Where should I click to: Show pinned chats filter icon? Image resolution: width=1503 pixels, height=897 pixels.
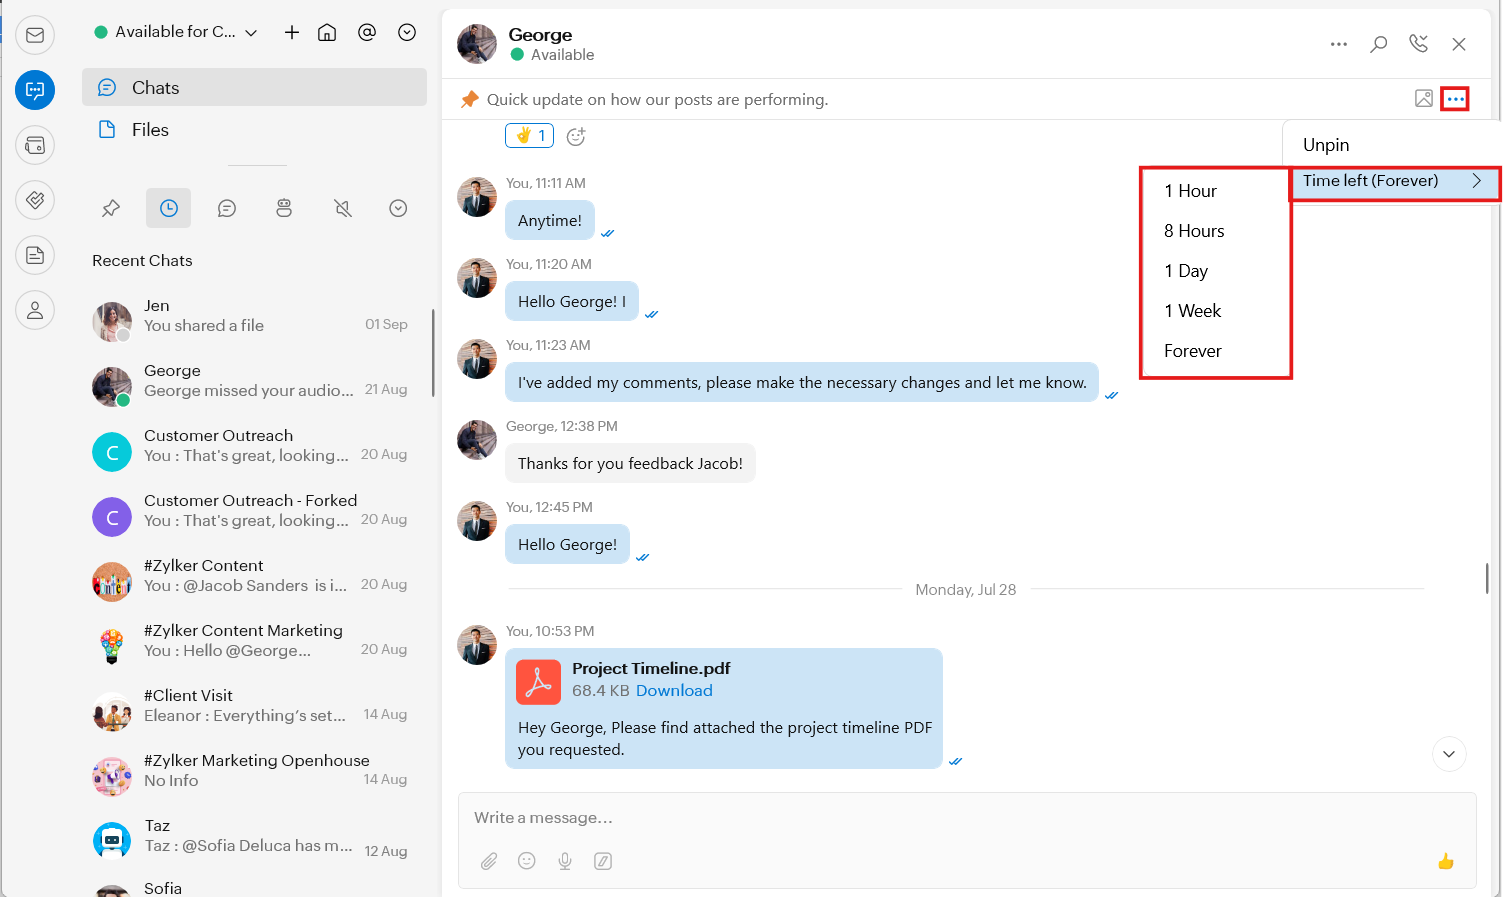click(111, 208)
